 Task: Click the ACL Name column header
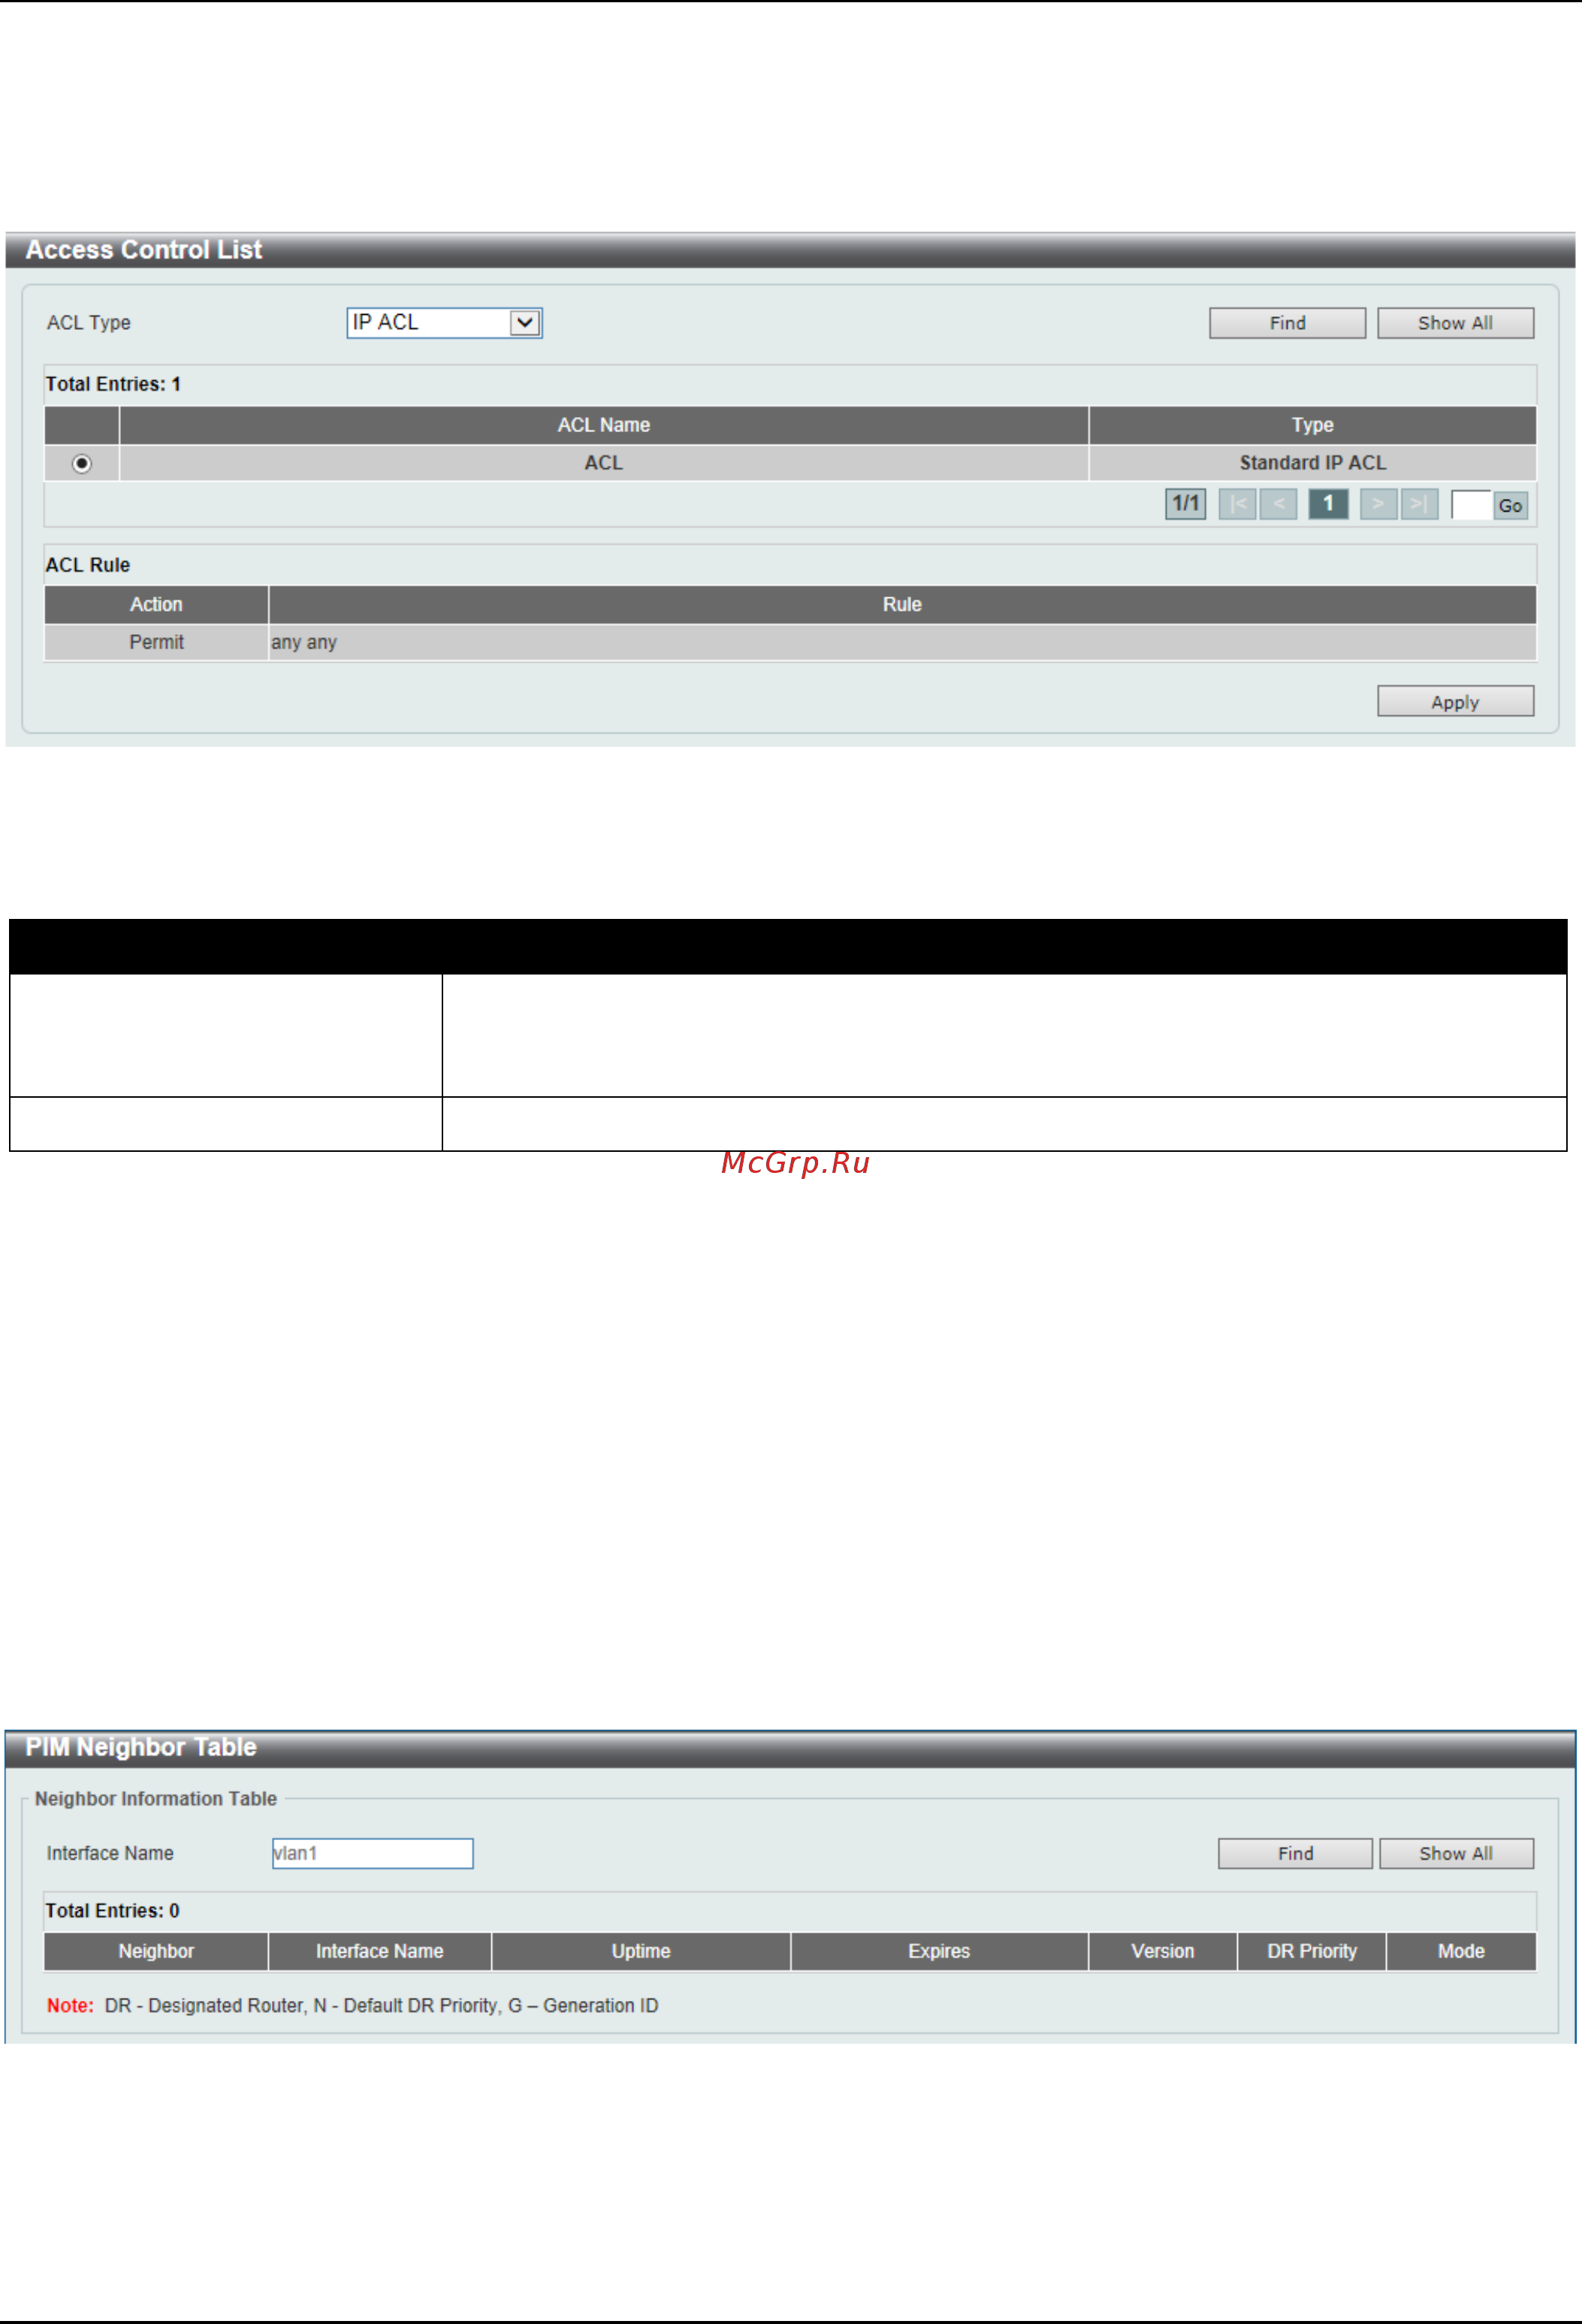(x=604, y=425)
